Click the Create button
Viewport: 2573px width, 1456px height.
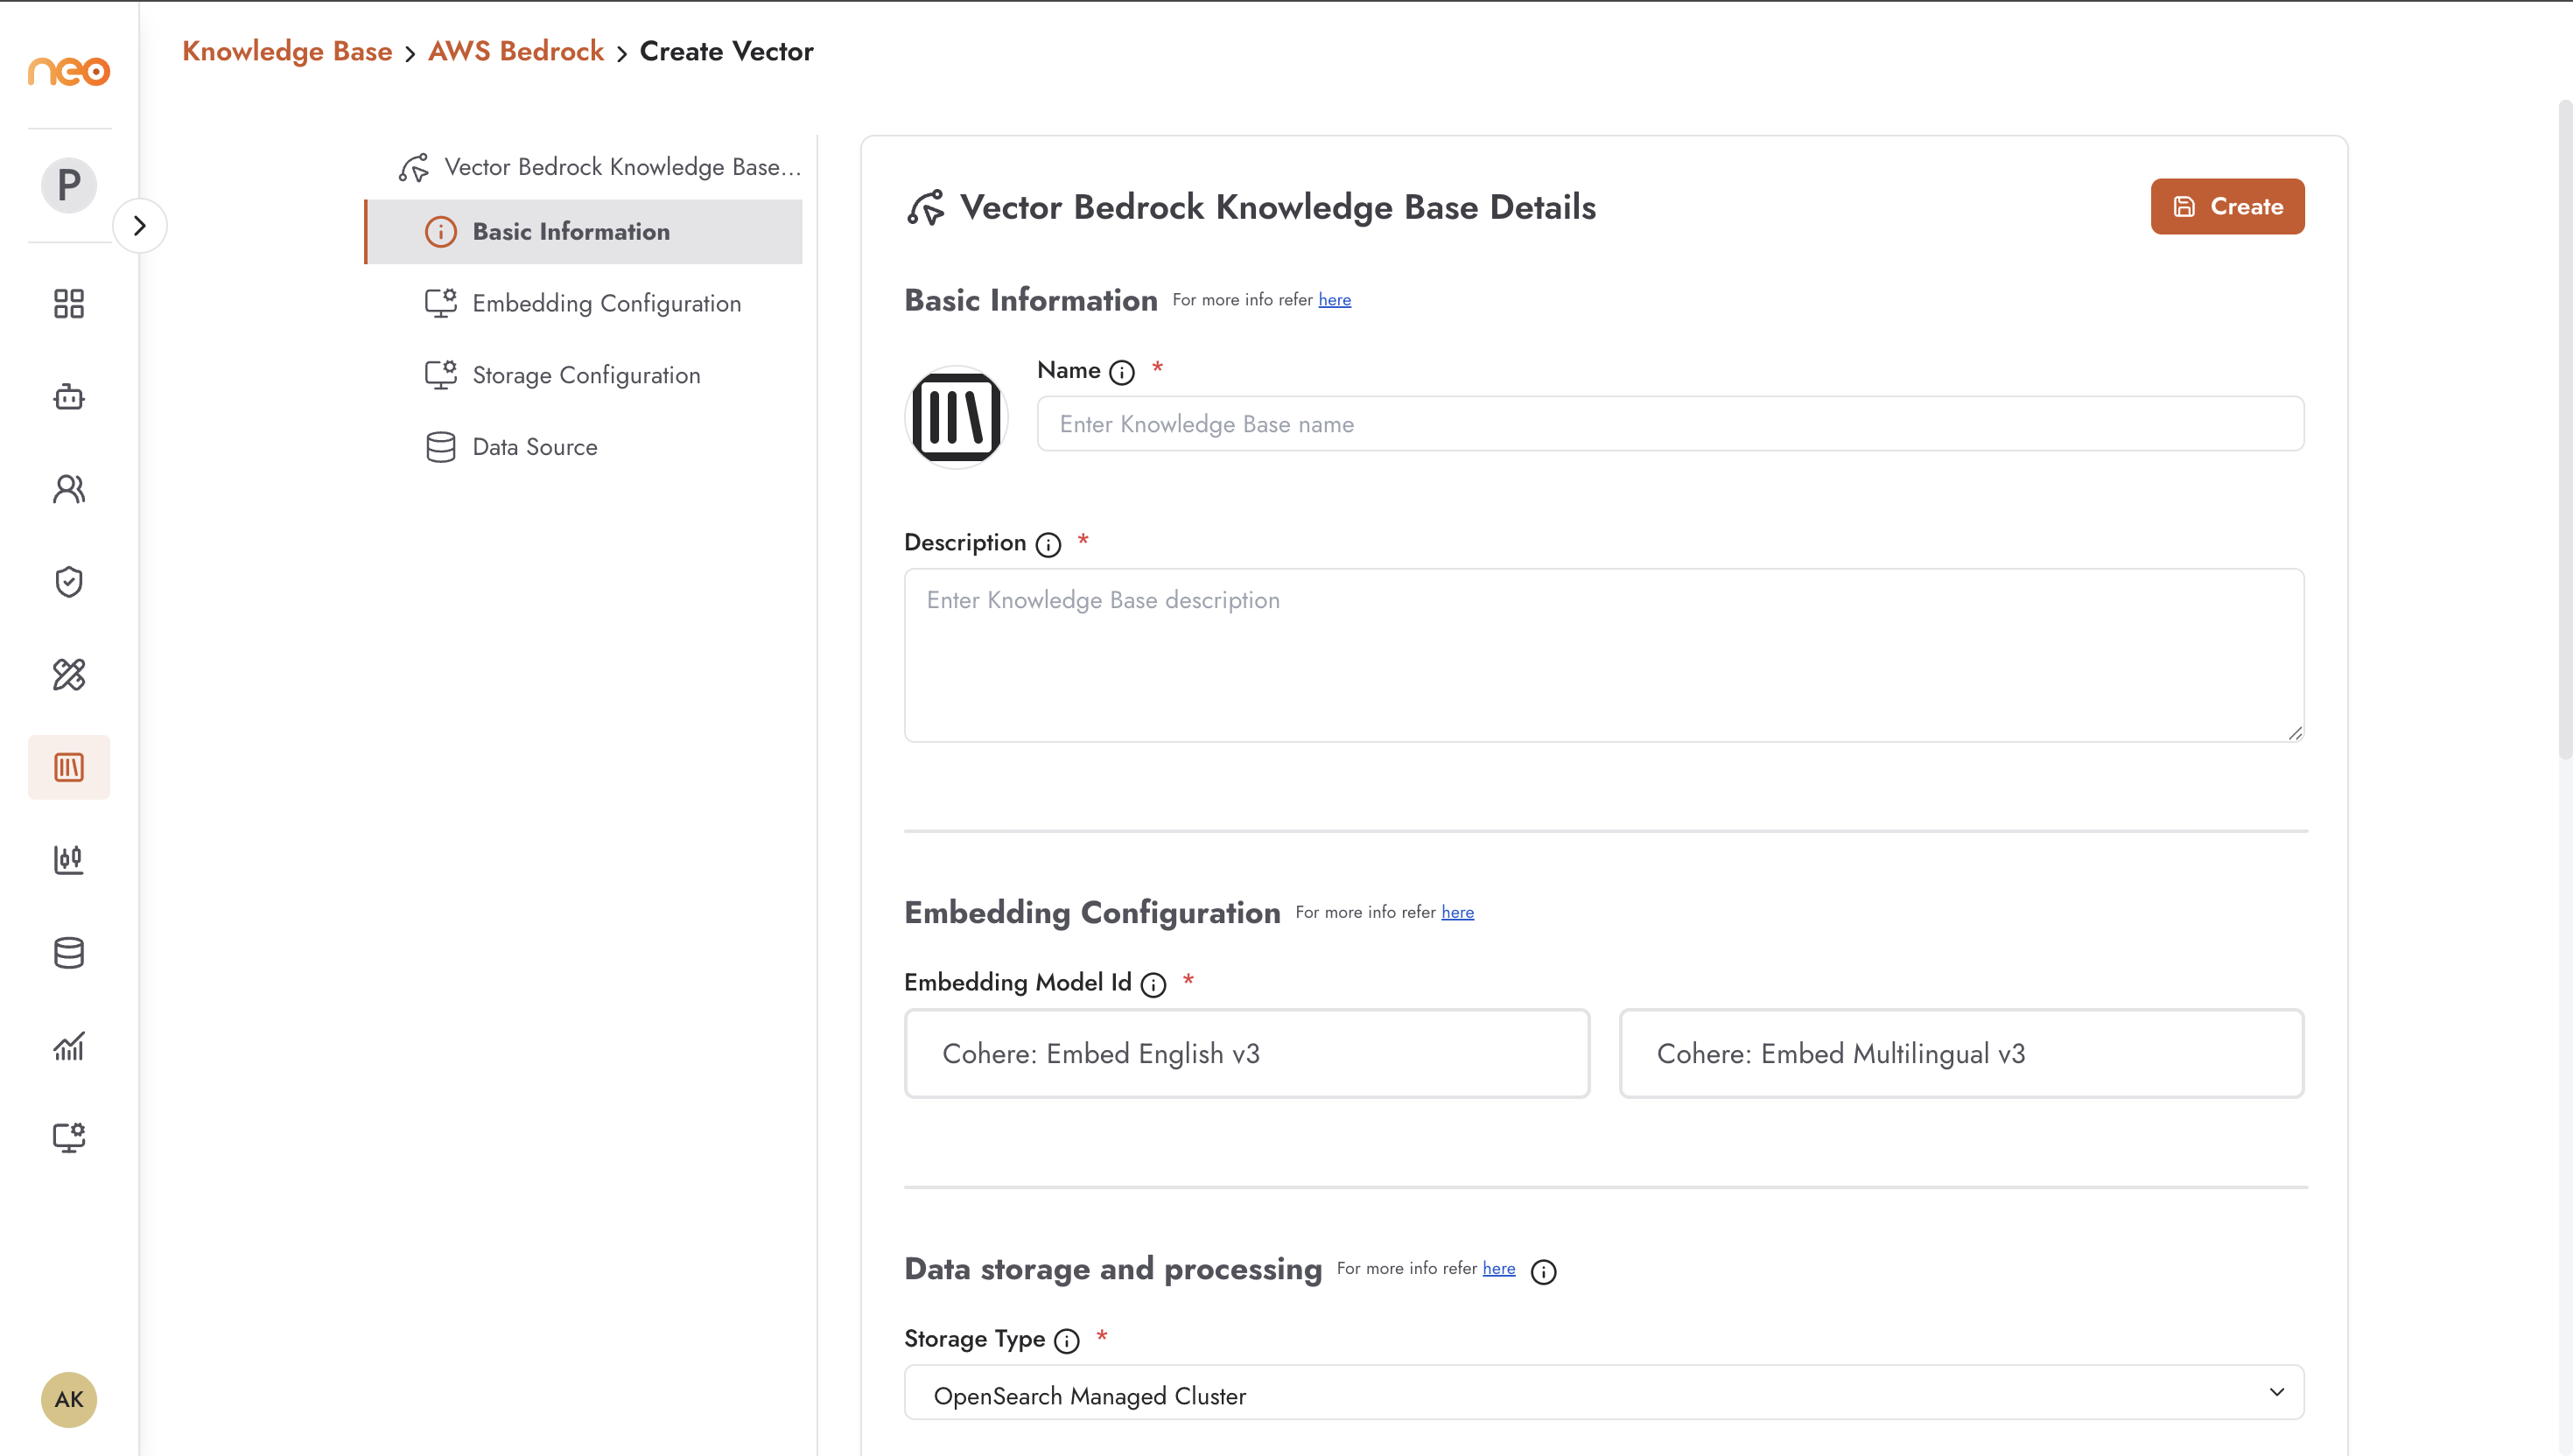click(x=2227, y=206)
